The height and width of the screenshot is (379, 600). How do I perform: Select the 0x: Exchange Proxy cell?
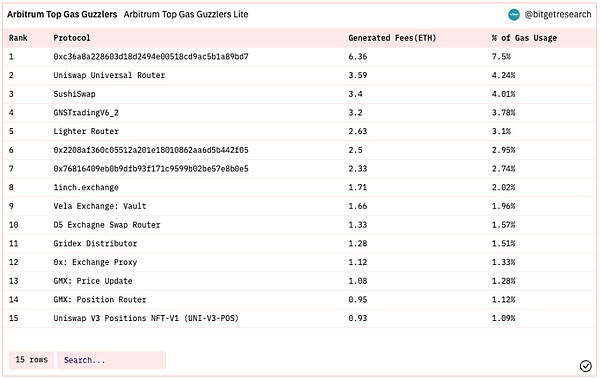coord(95,262)
